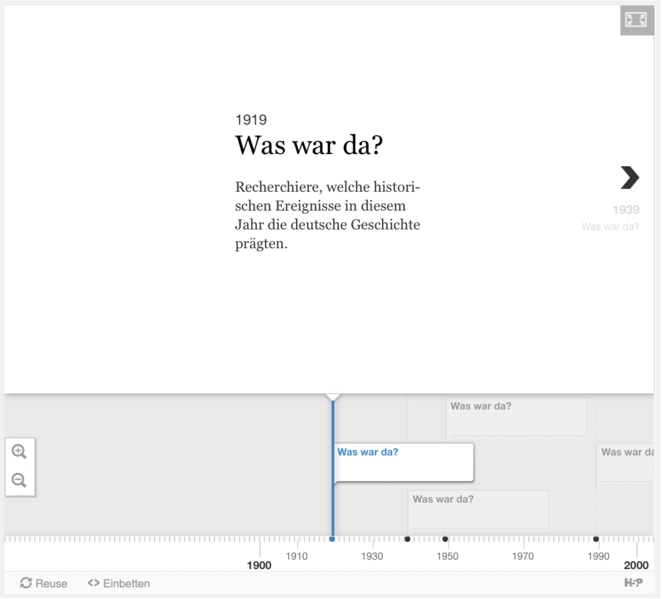Click the 1970 year label on axis
662x599 pixels.
[x=523, y=556]
